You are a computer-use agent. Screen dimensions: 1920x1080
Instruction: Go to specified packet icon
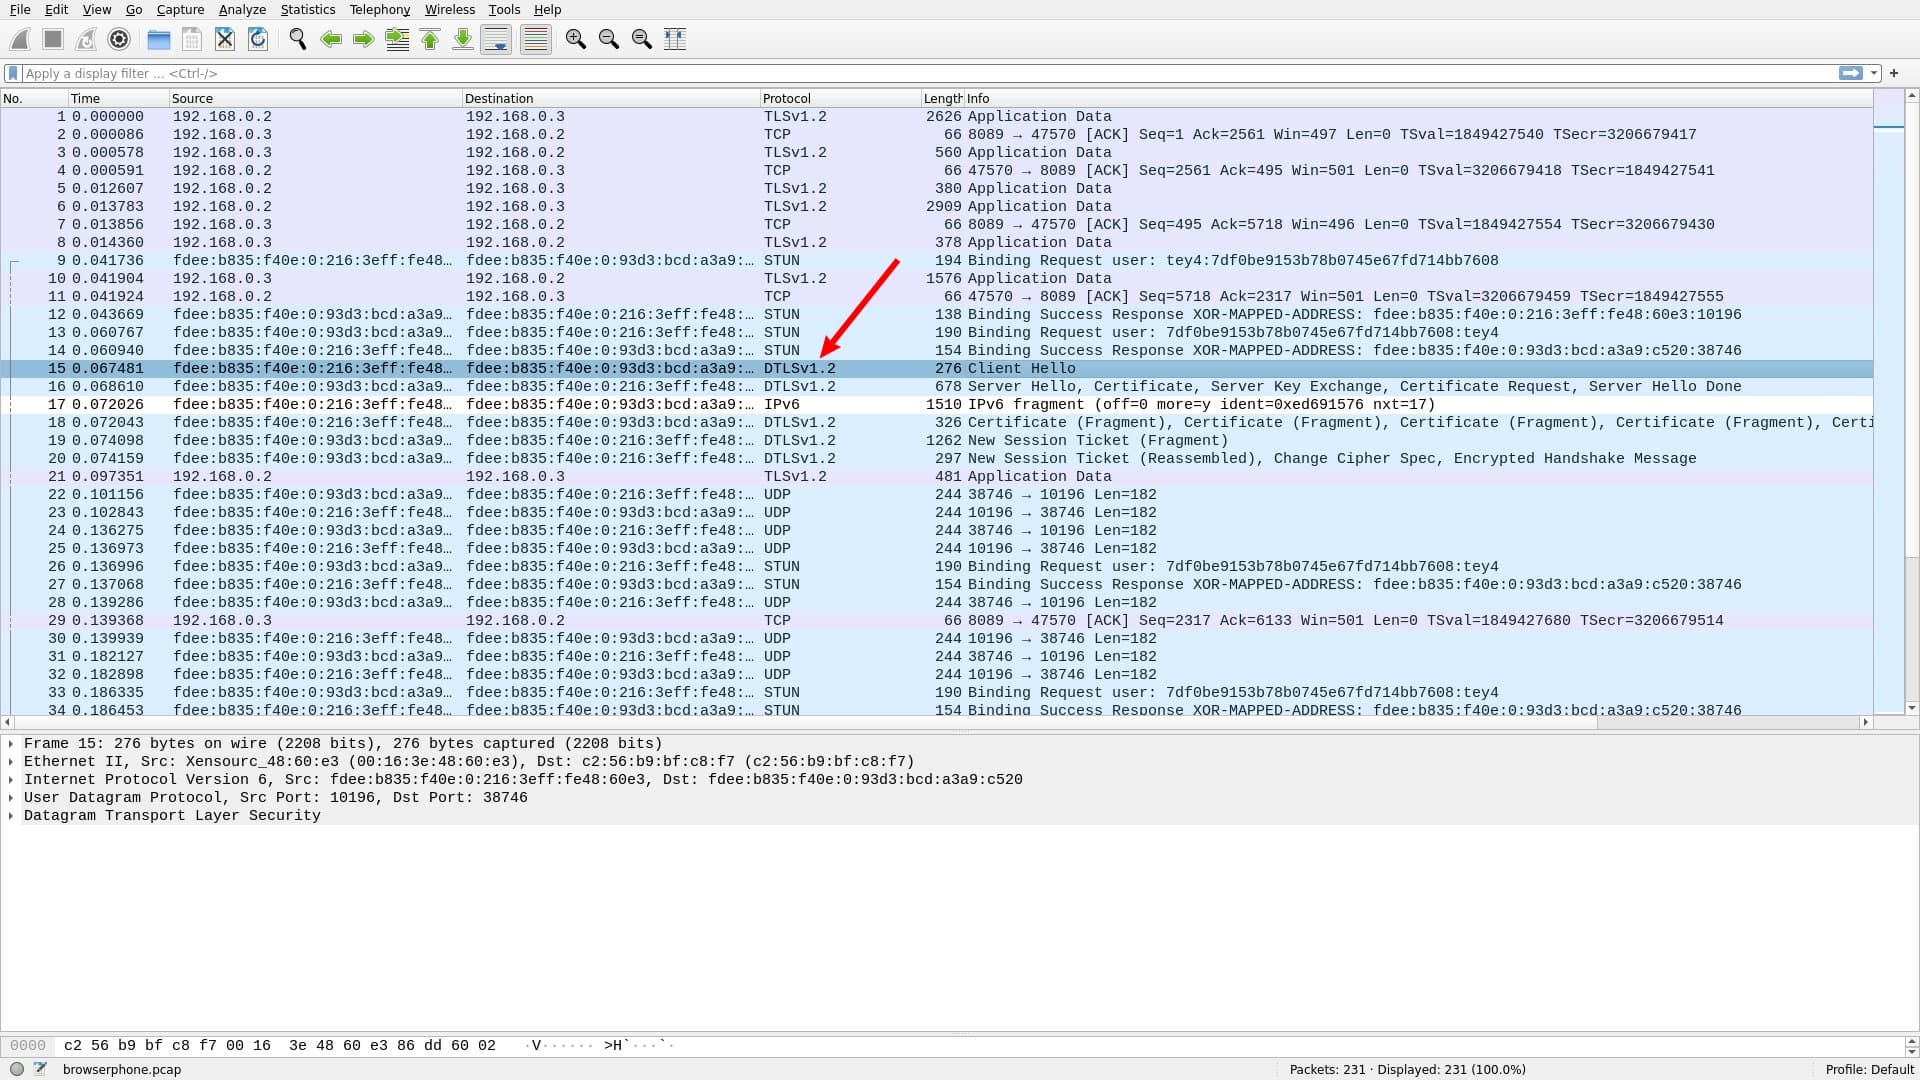[397, 39]
